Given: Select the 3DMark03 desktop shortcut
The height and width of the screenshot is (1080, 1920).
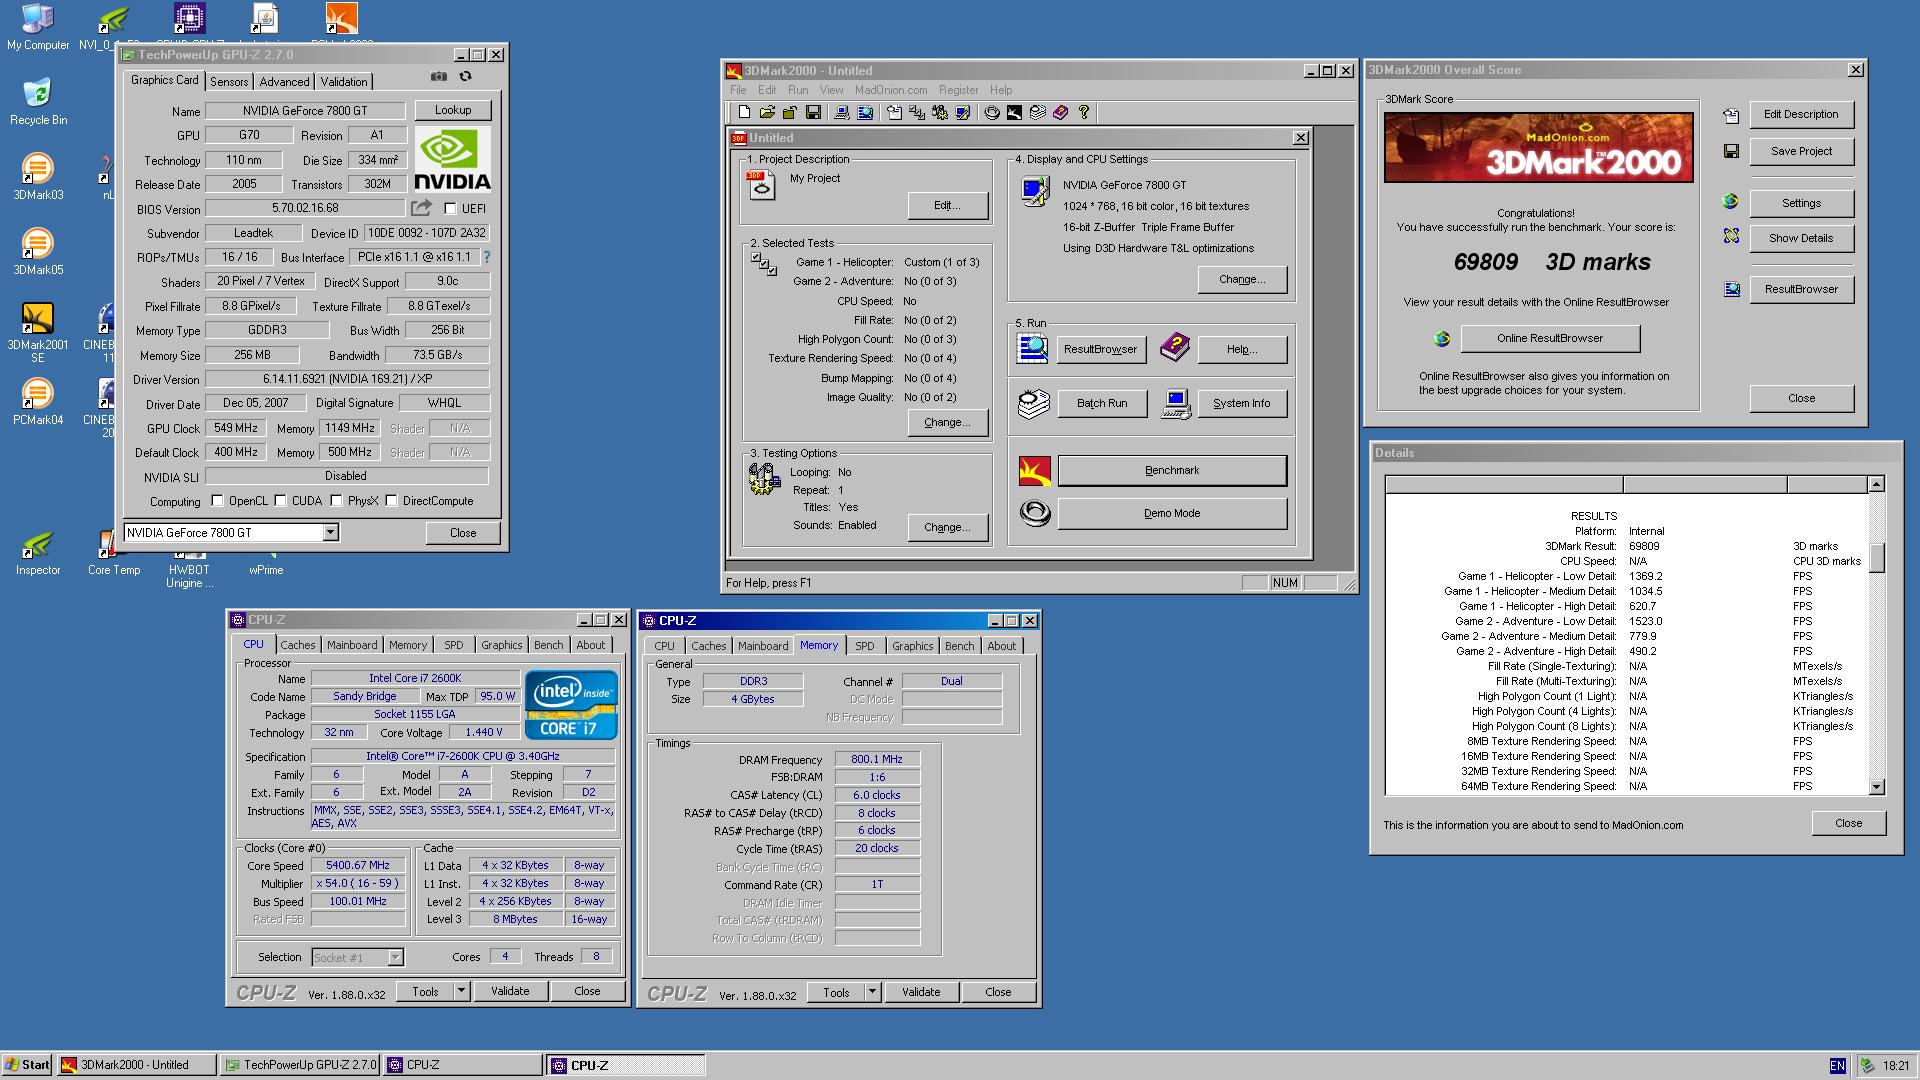Looking at the screenshot, I should (x=38, y=177).
